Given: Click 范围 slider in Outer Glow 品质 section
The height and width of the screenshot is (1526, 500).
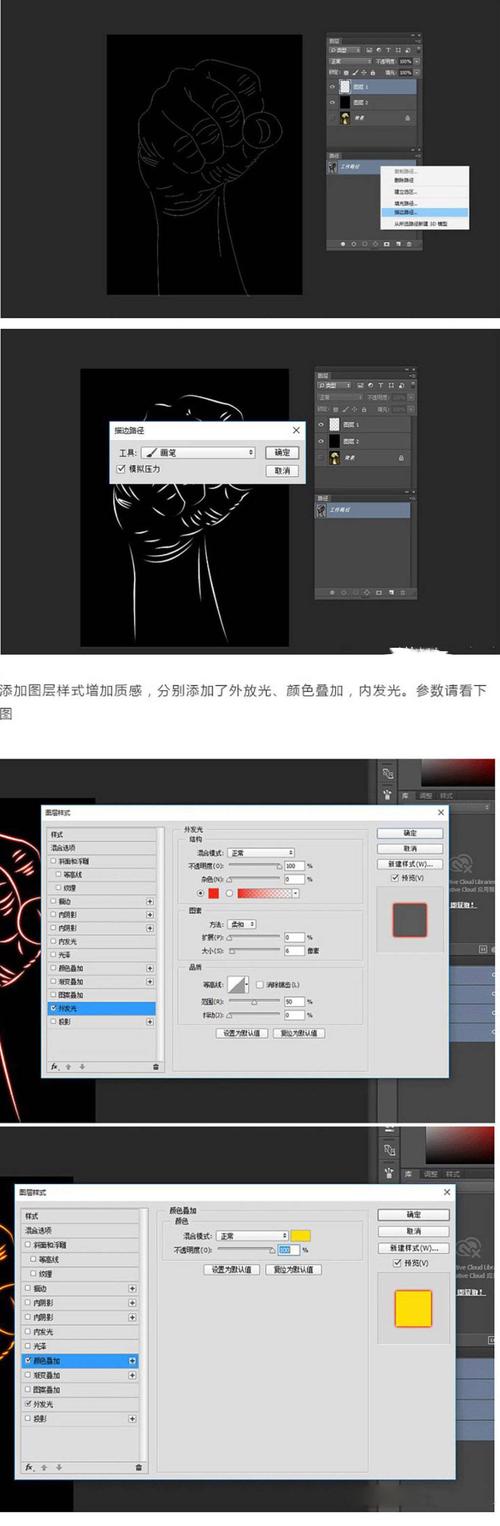Looking at the screenshot, I should coord(254,1001).
